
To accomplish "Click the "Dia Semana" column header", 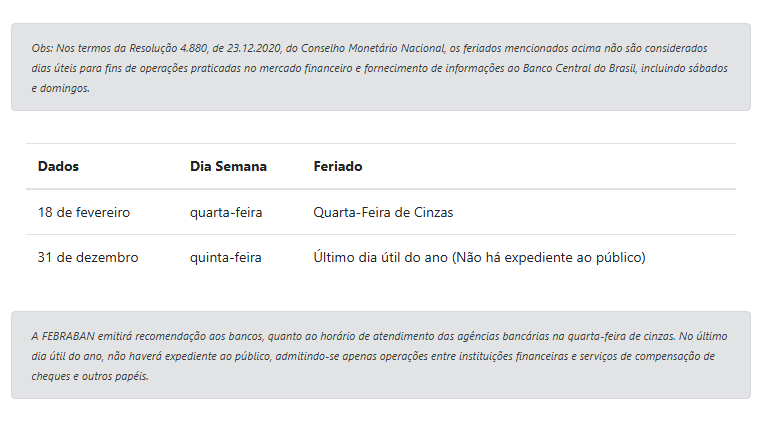I will [228, 166].
